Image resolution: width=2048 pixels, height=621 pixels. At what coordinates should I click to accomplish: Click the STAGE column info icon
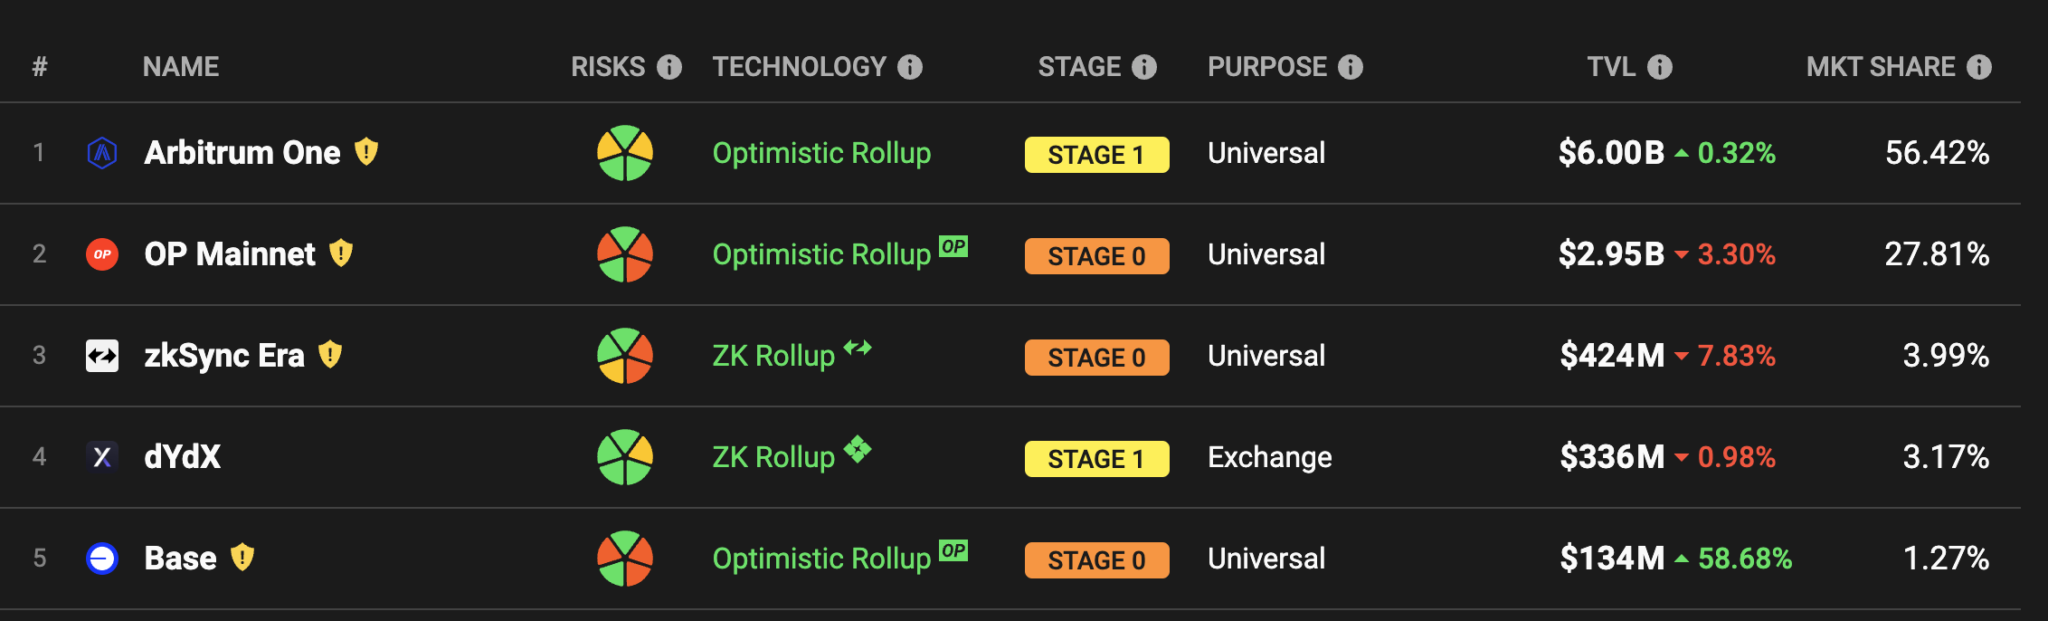pyautogui.click(x=1144, y=67)
